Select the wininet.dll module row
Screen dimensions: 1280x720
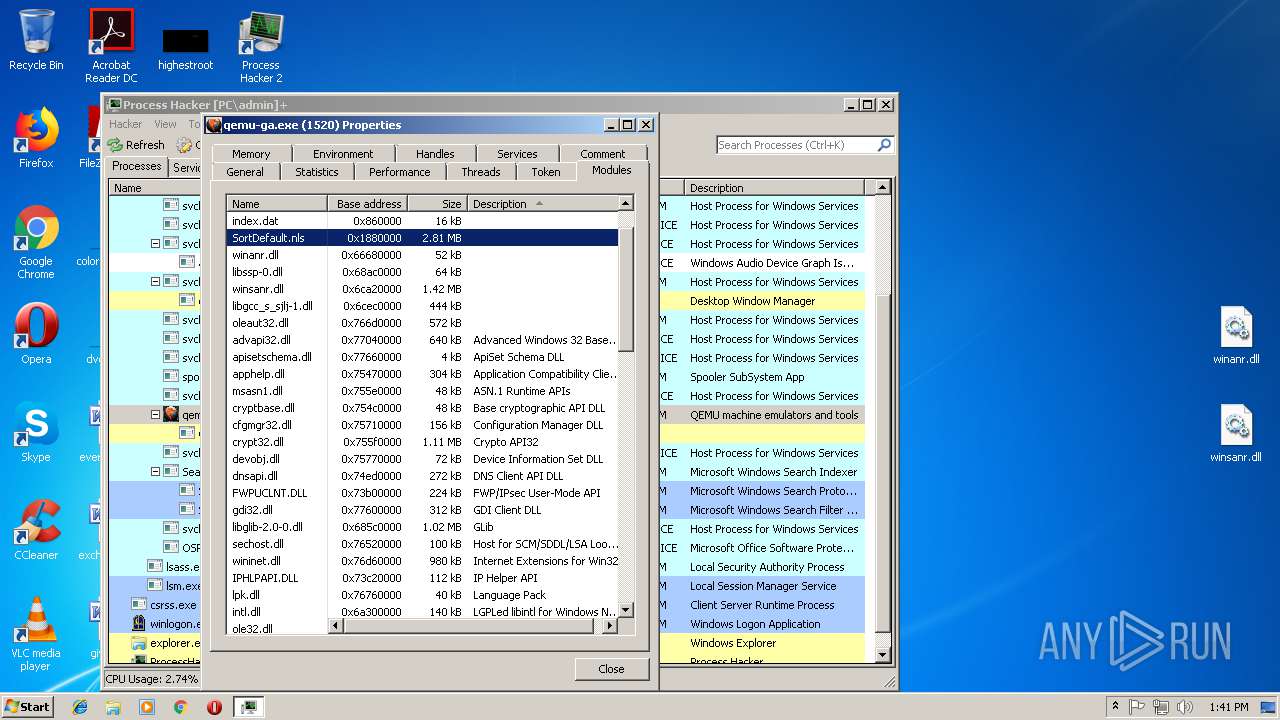pos(422,561)
